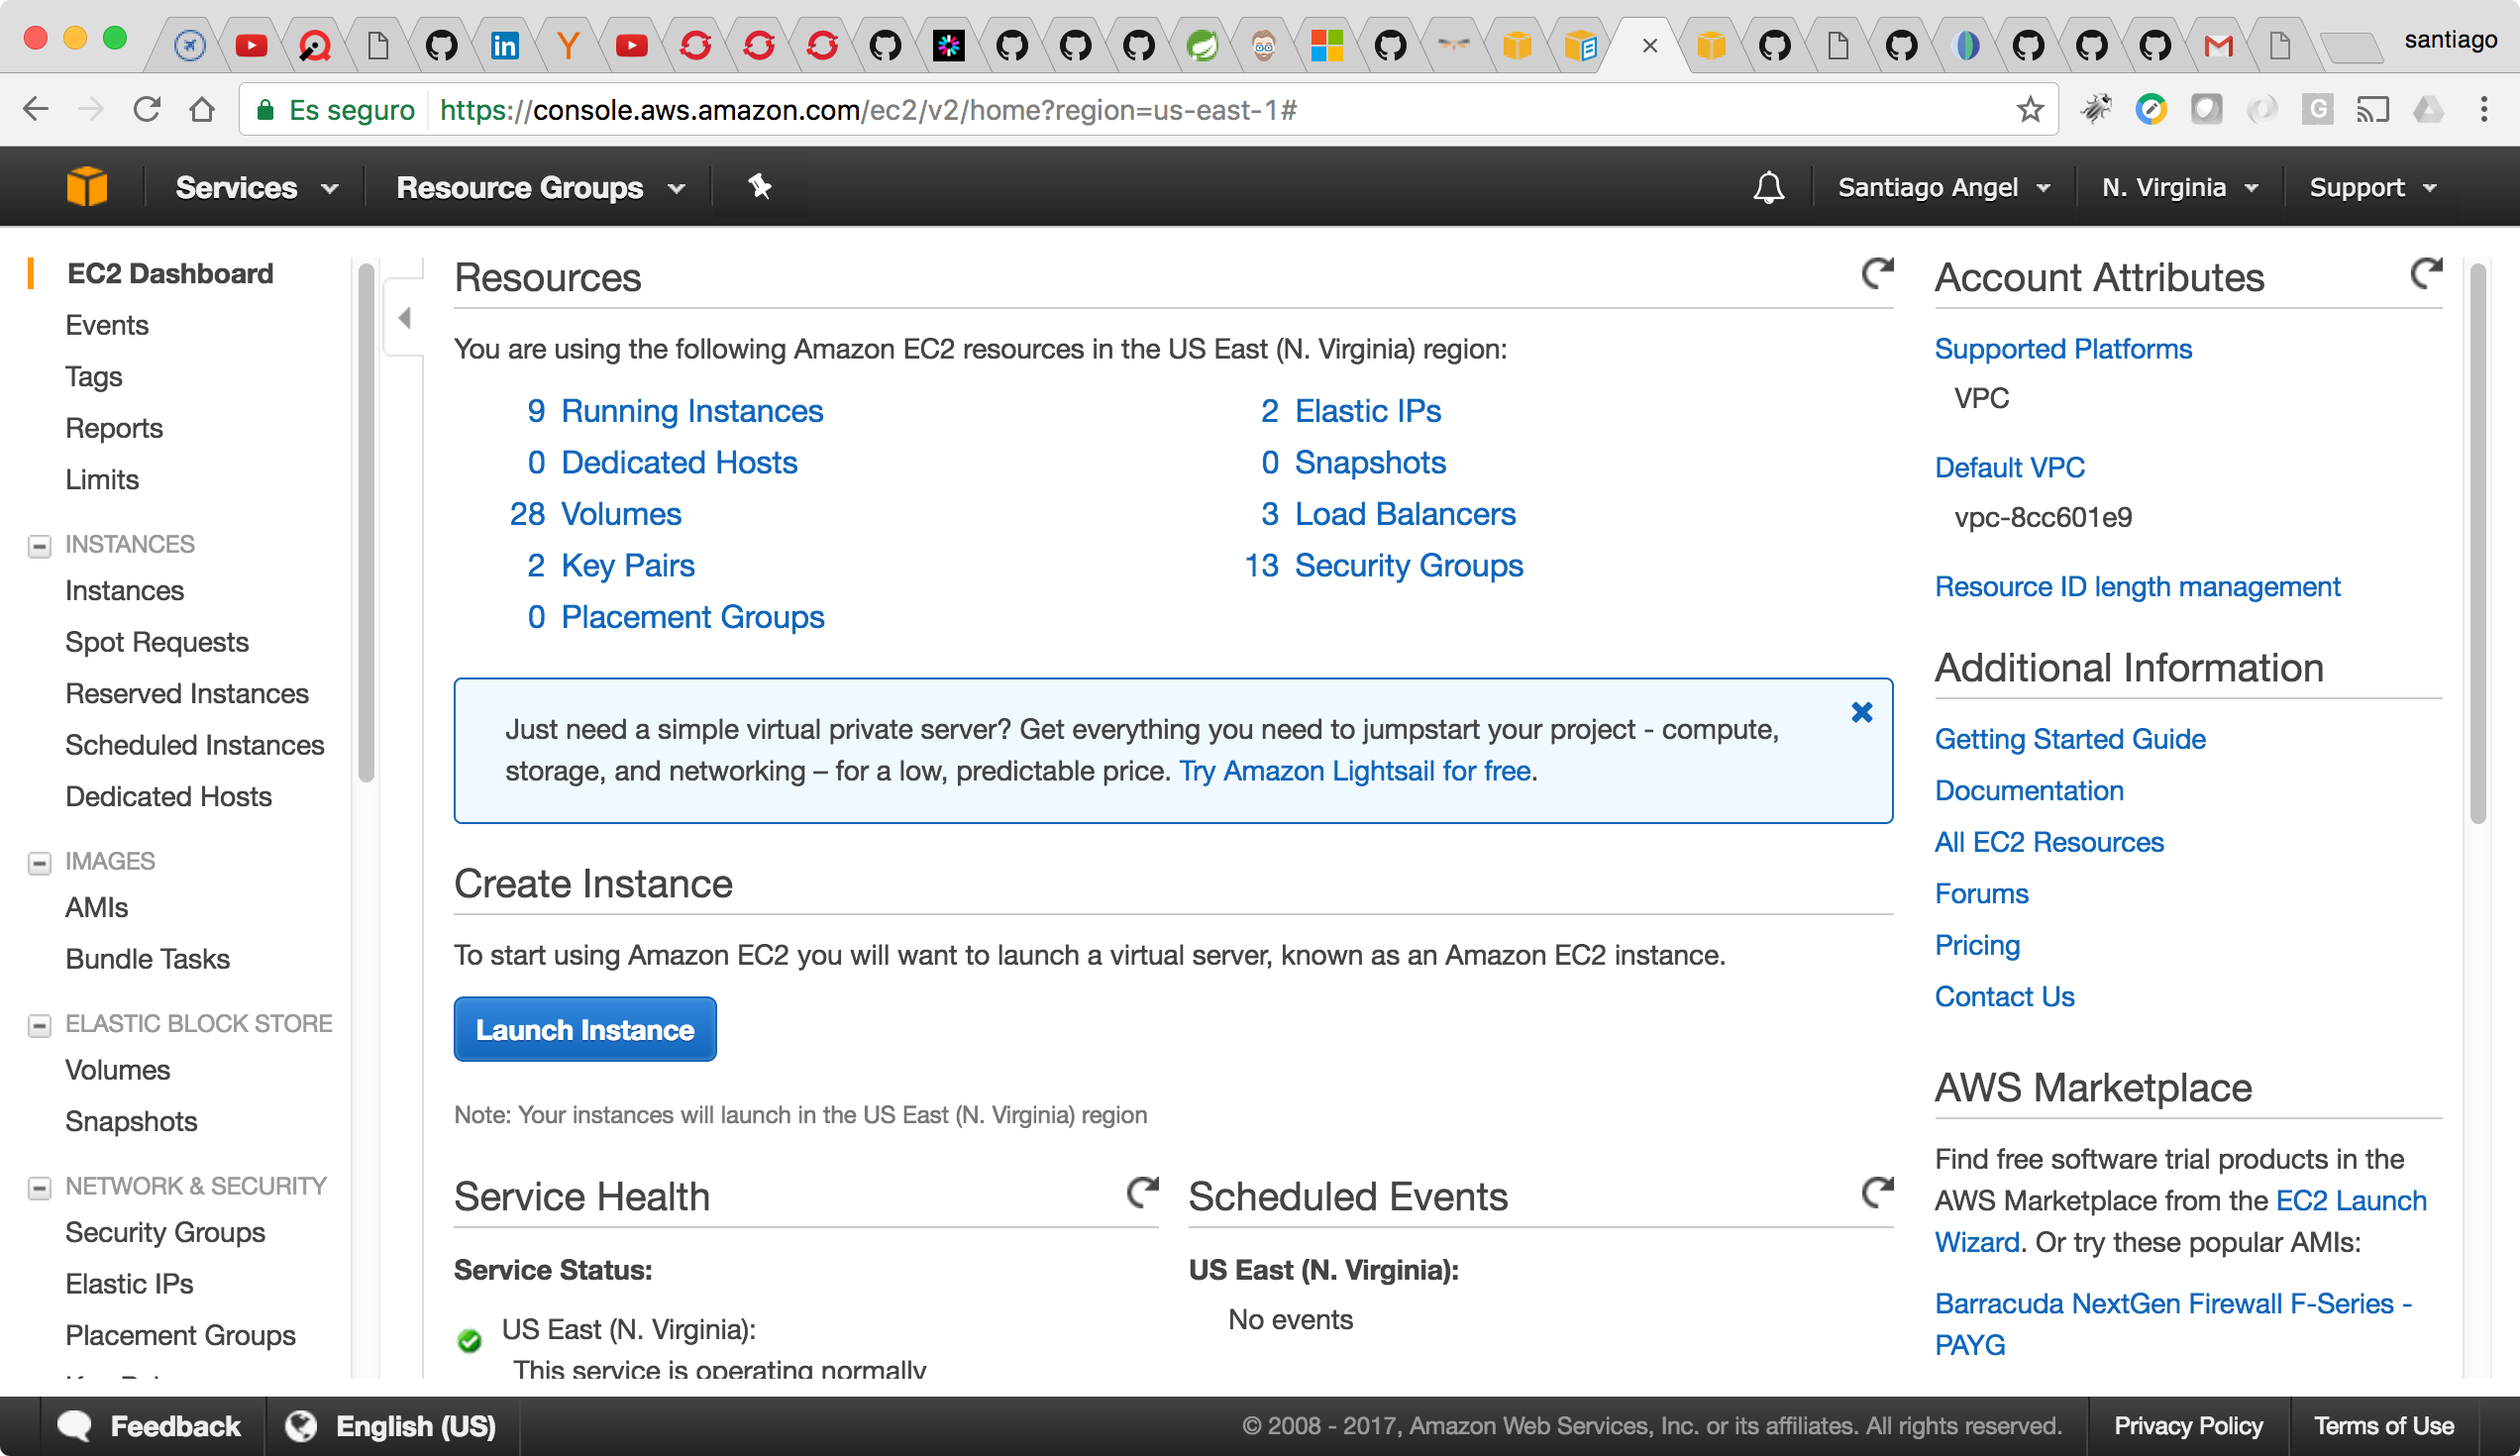Switch to the Gmail tab
The image size is (2520, 1456).
[2218, 45]
